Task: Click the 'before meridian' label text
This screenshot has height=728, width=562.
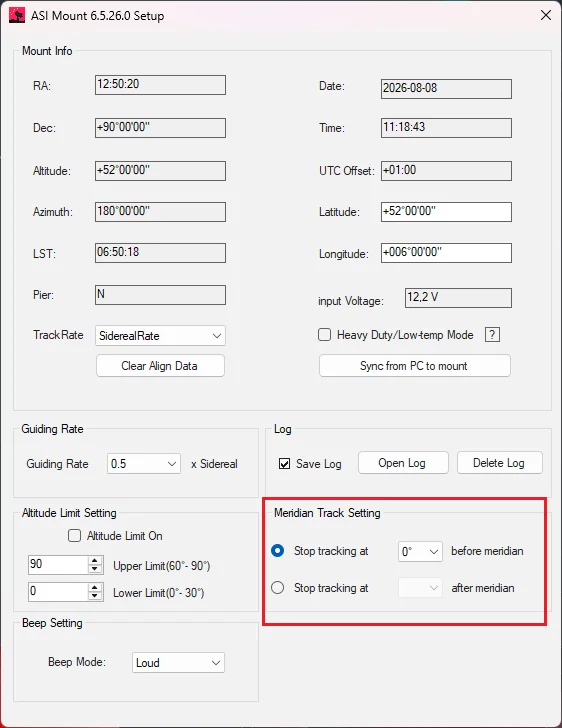Action: tap(487, 551)
